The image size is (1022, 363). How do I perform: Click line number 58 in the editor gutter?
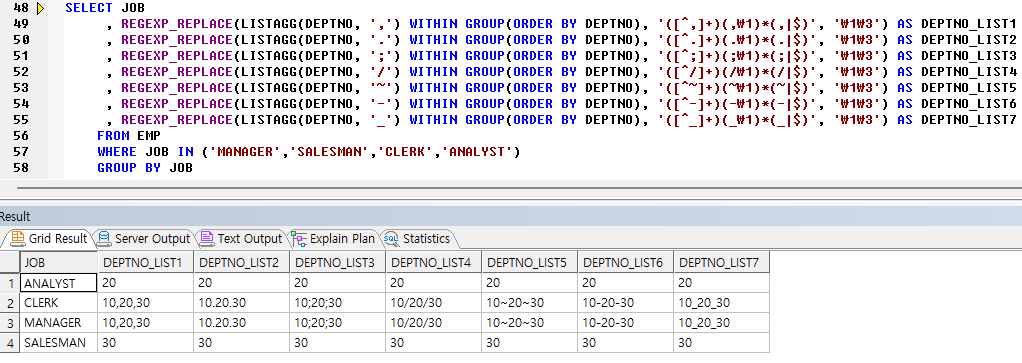tap(22, 167)
